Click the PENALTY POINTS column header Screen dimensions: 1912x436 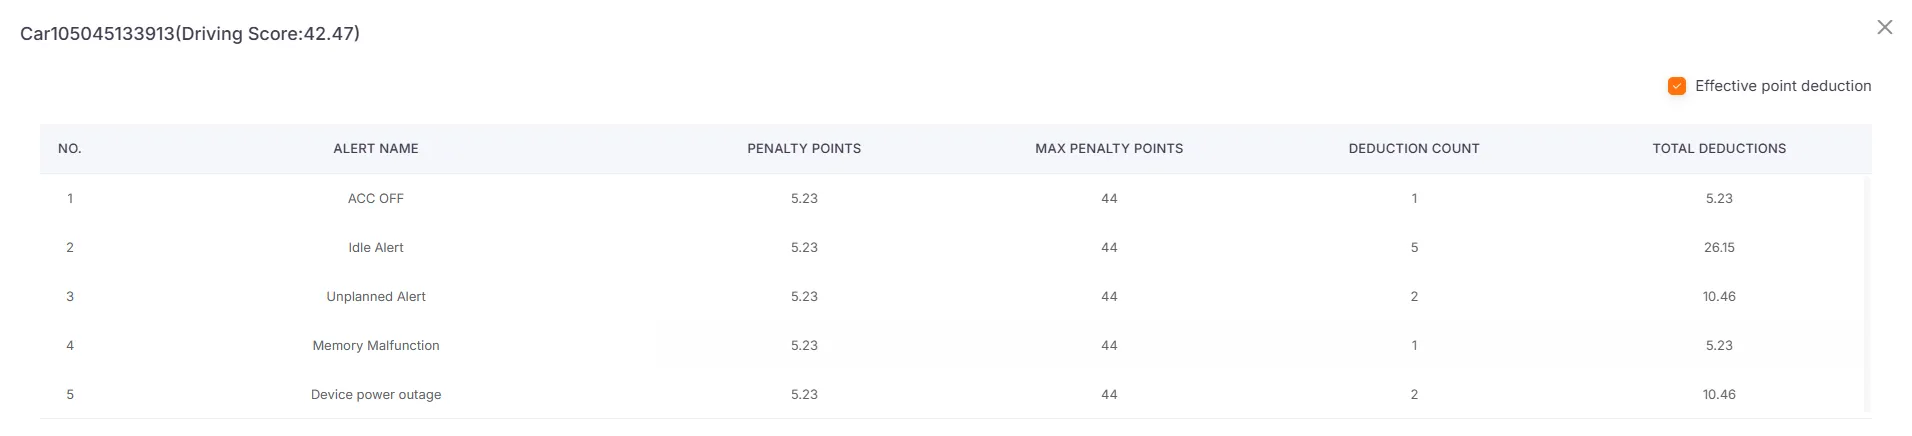tap(804, 149)
